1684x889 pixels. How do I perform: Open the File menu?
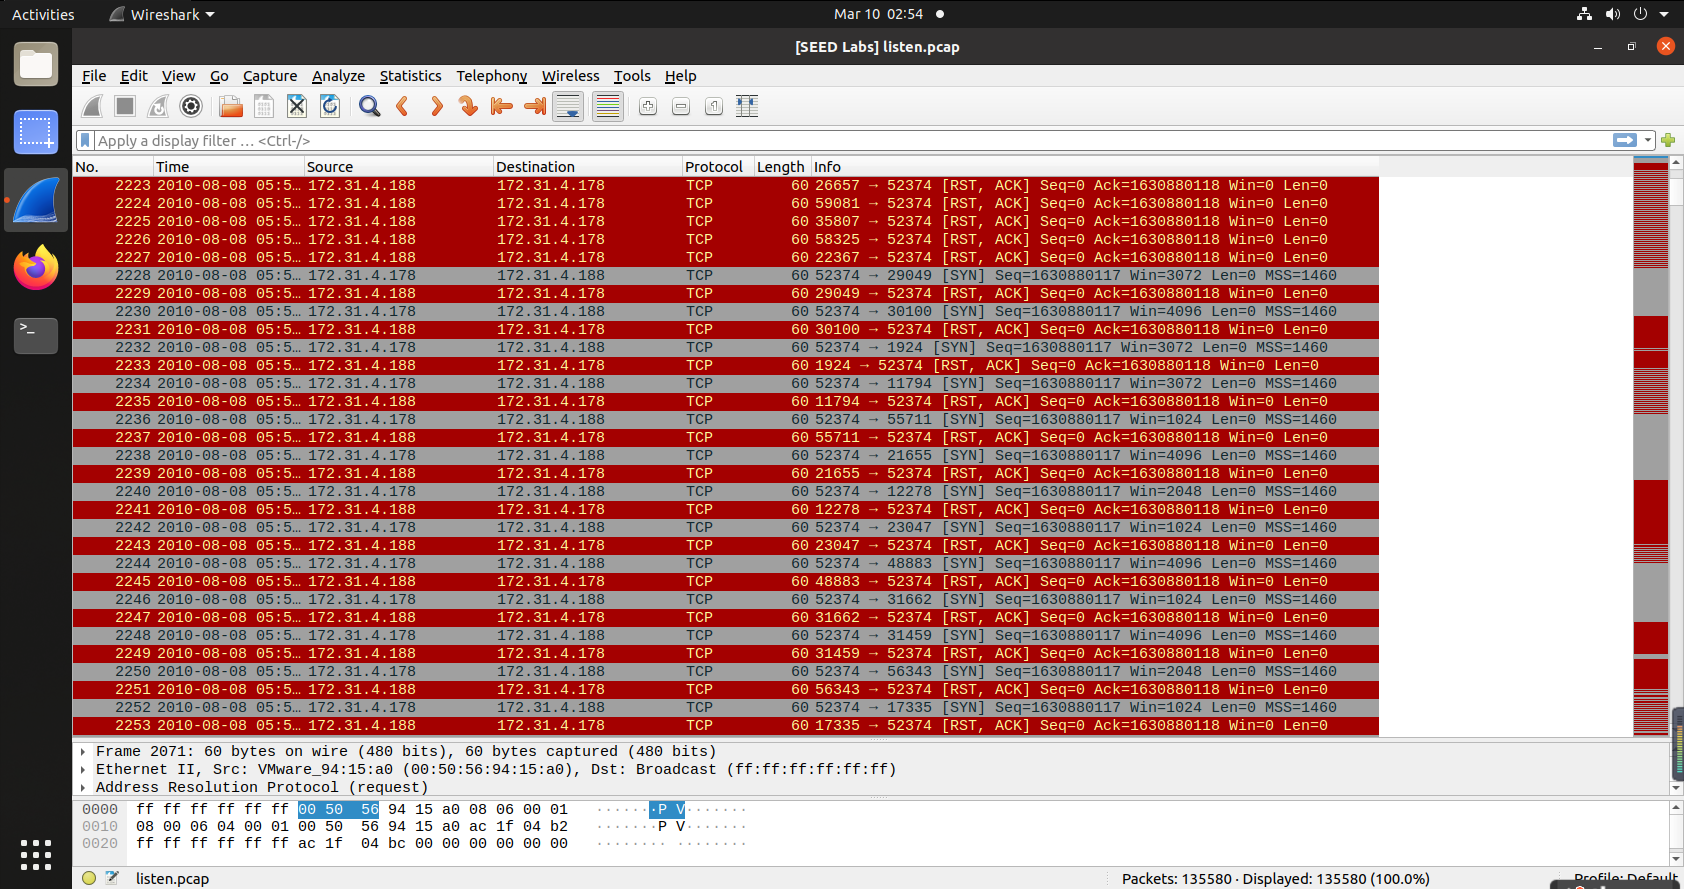pyautogui.click(x=94, y=76)
